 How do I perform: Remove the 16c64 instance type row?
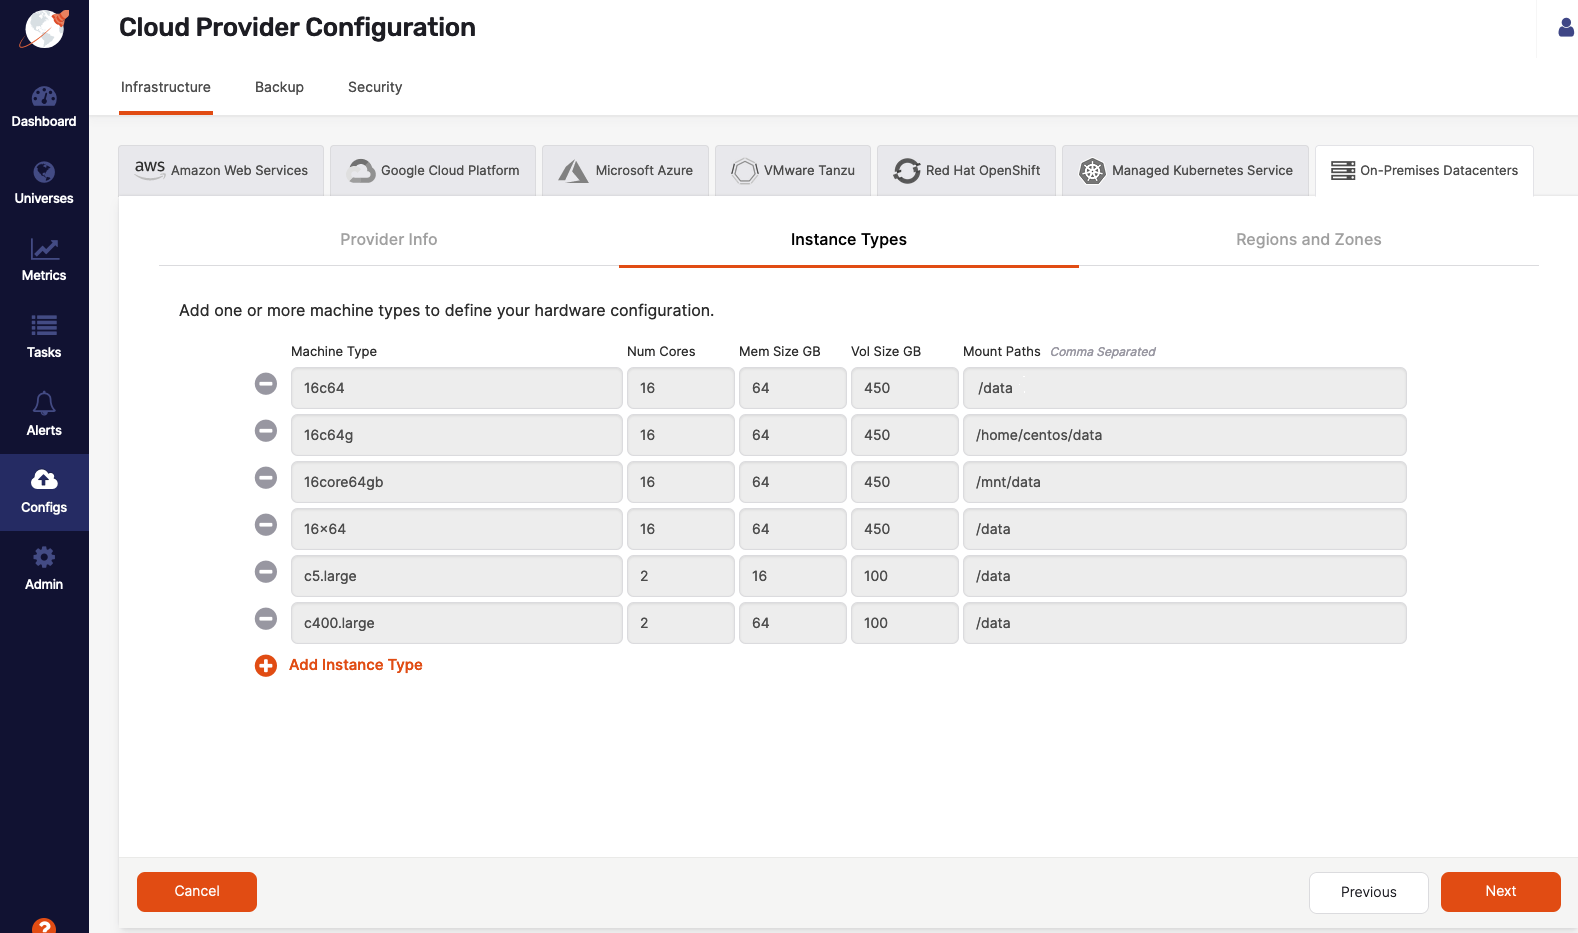(x=266, y=384)
